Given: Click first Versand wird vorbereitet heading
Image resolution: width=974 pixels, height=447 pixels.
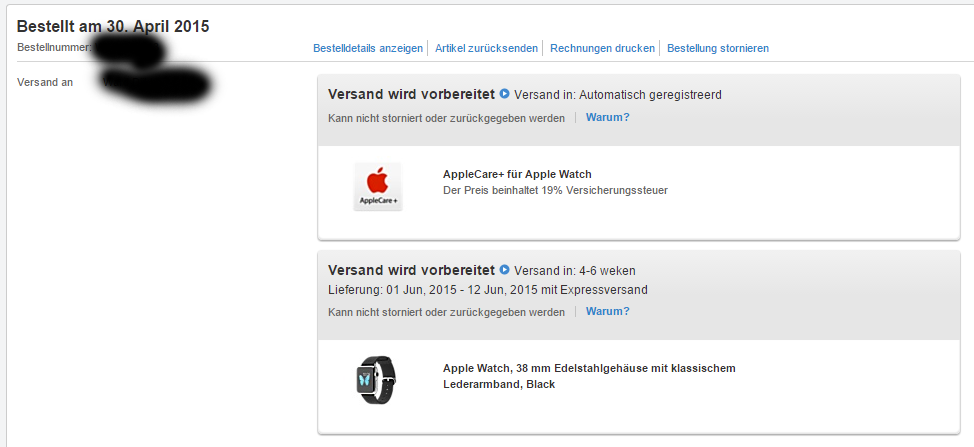Looking at the screenshot, I should pos(411,94).
